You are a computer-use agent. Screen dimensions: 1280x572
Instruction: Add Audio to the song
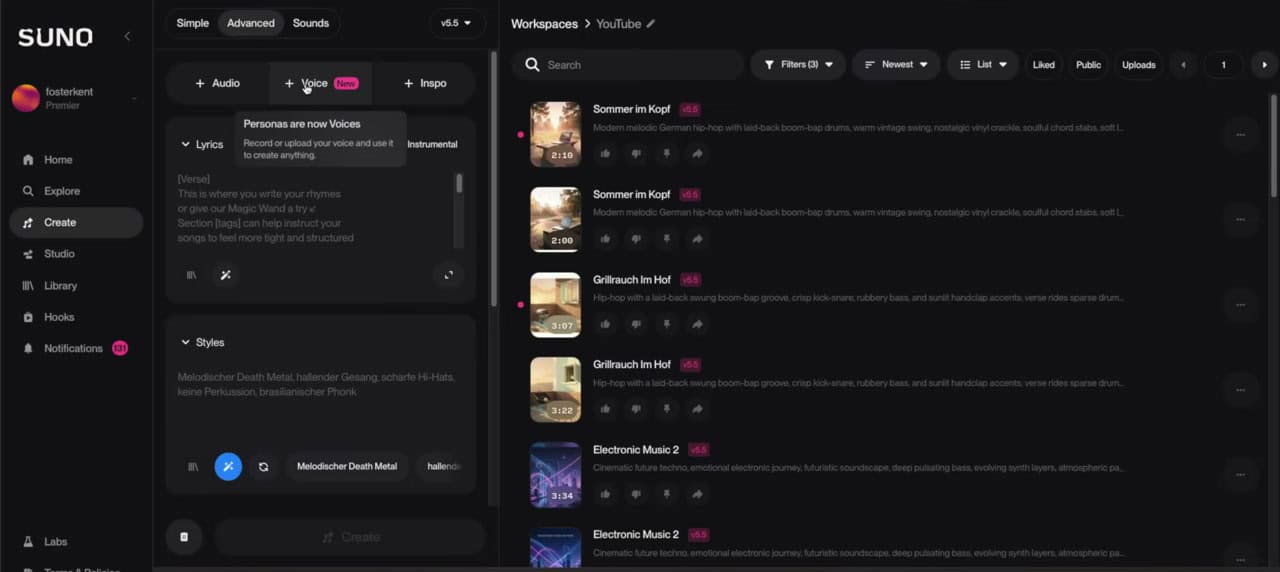(x=218, y=83)
